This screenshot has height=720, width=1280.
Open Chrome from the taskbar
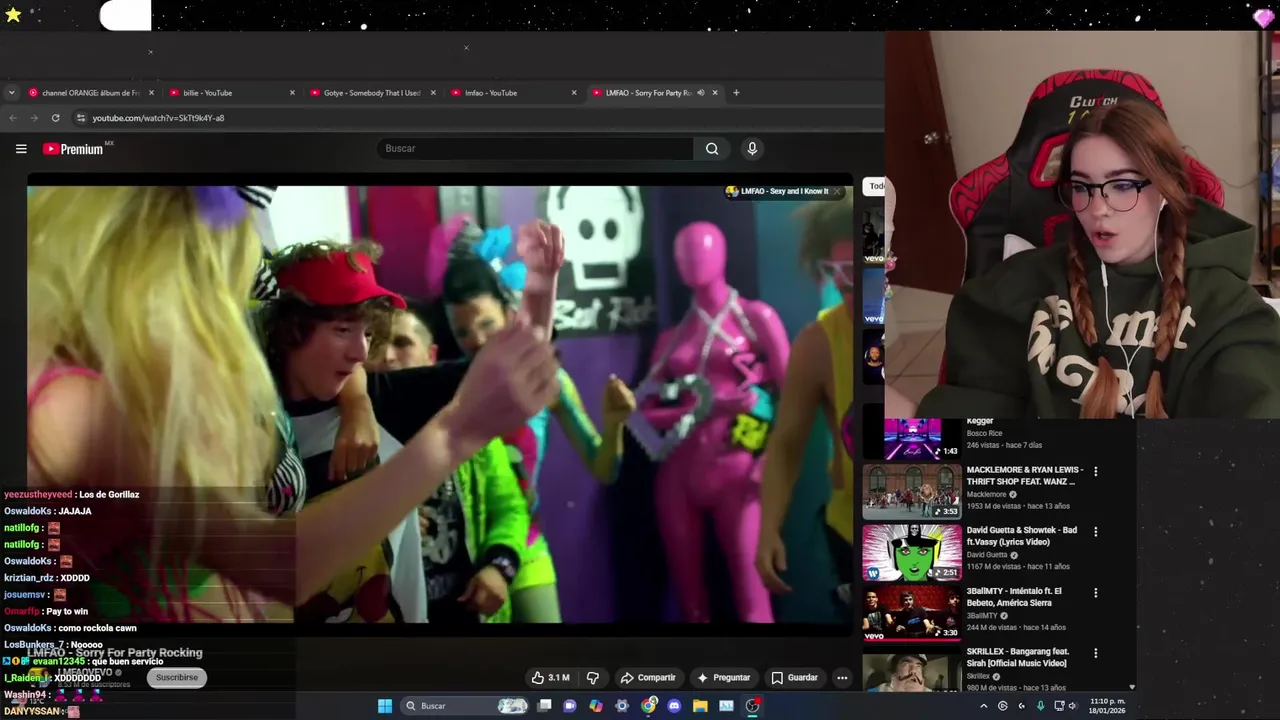[x=649, y=706]
